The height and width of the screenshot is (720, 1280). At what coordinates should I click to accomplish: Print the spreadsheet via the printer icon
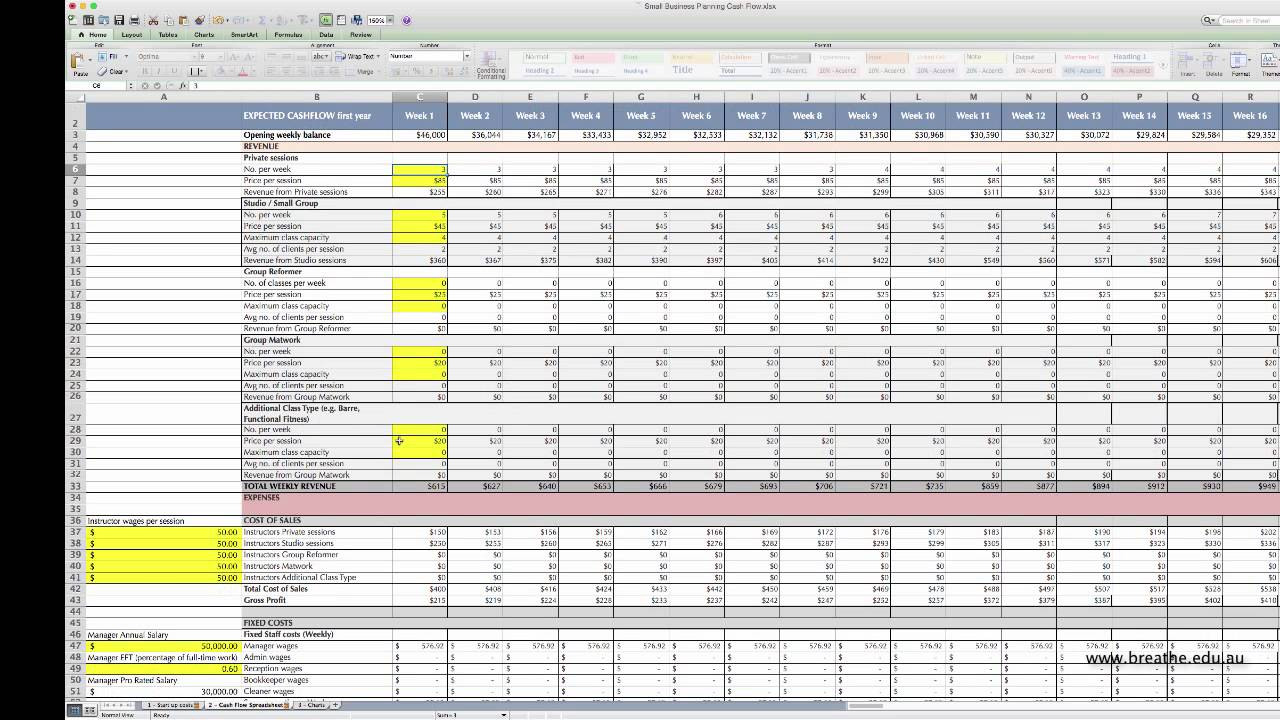[x=135, y=19]
